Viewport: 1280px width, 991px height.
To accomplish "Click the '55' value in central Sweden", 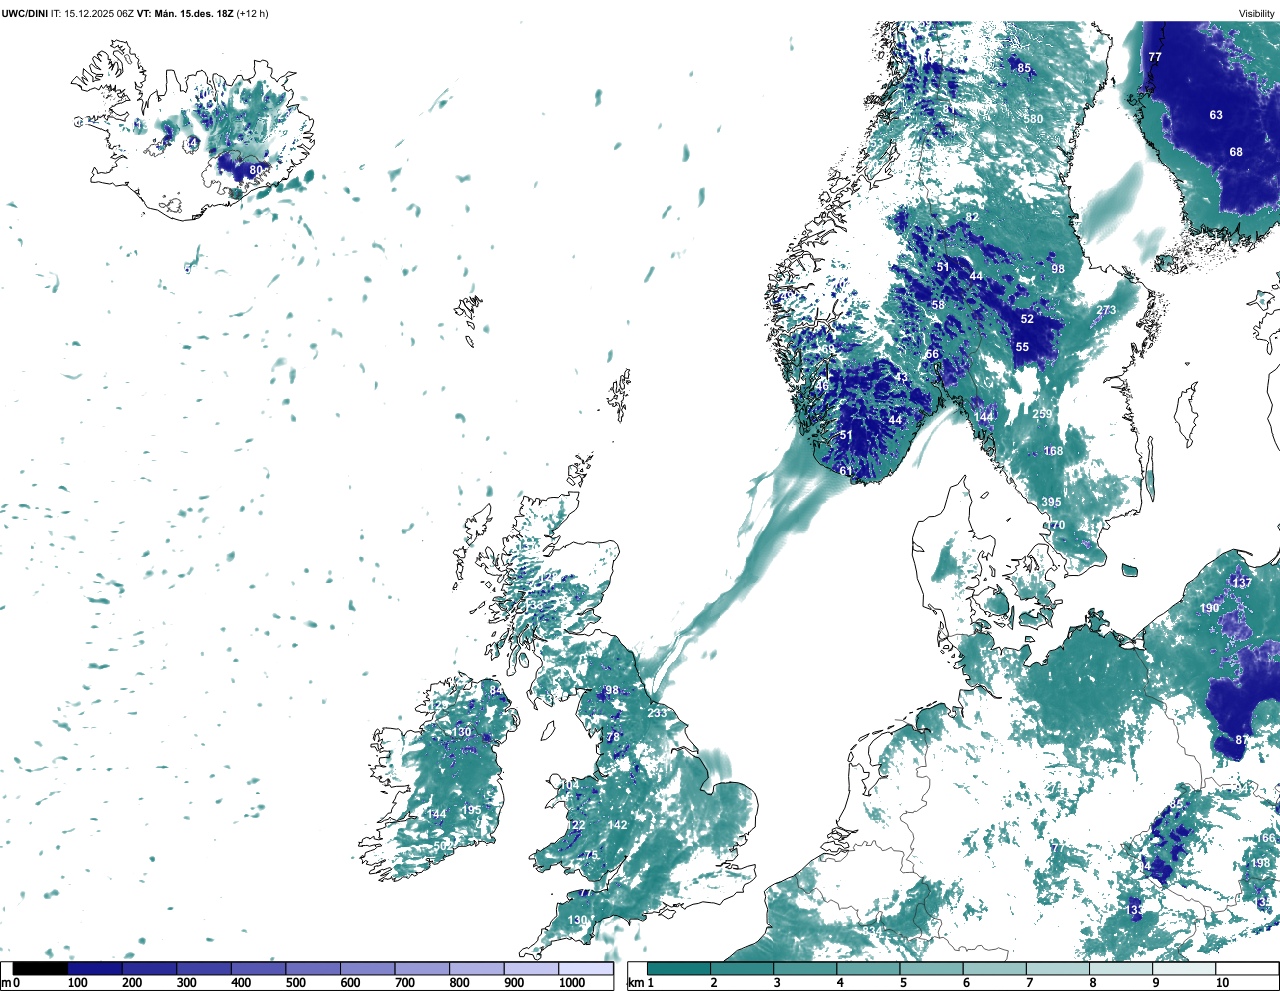I will pos(1022,348).
